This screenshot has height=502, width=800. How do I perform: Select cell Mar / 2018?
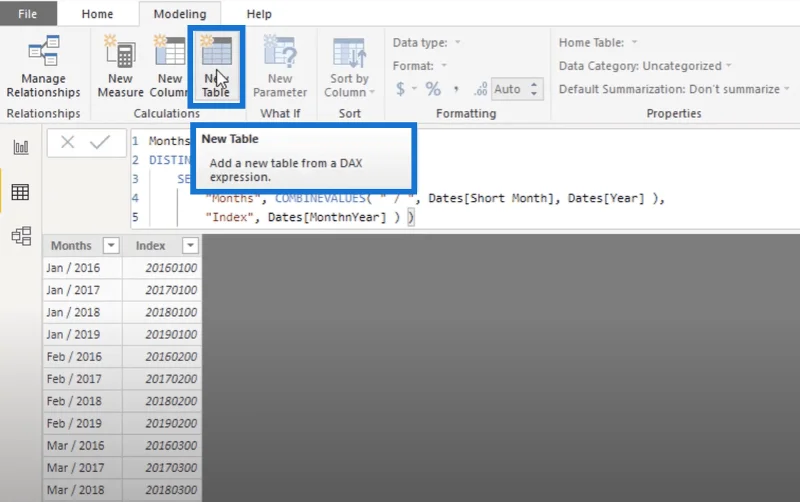pyautogui.click(x=83, y=490)
